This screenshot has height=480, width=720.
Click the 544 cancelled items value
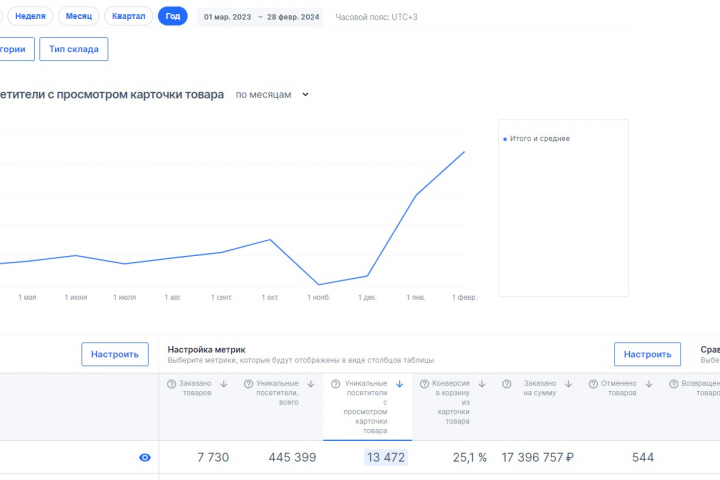tap(643, 457)
